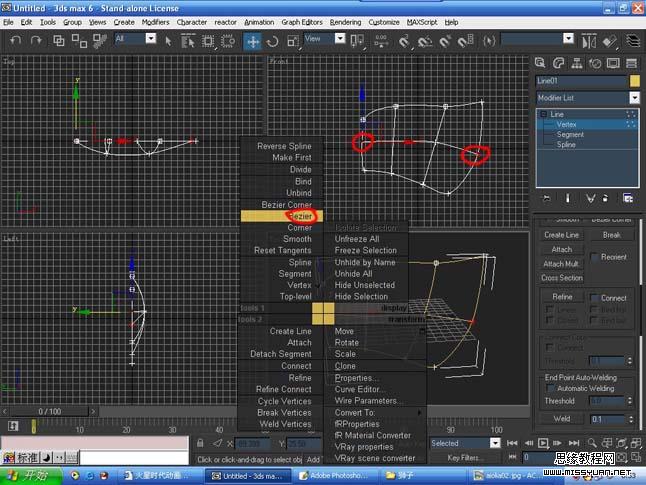Screen dimensions: 646x485
Task: Toggle the Reorient checkbox
Action: point(595,257)
